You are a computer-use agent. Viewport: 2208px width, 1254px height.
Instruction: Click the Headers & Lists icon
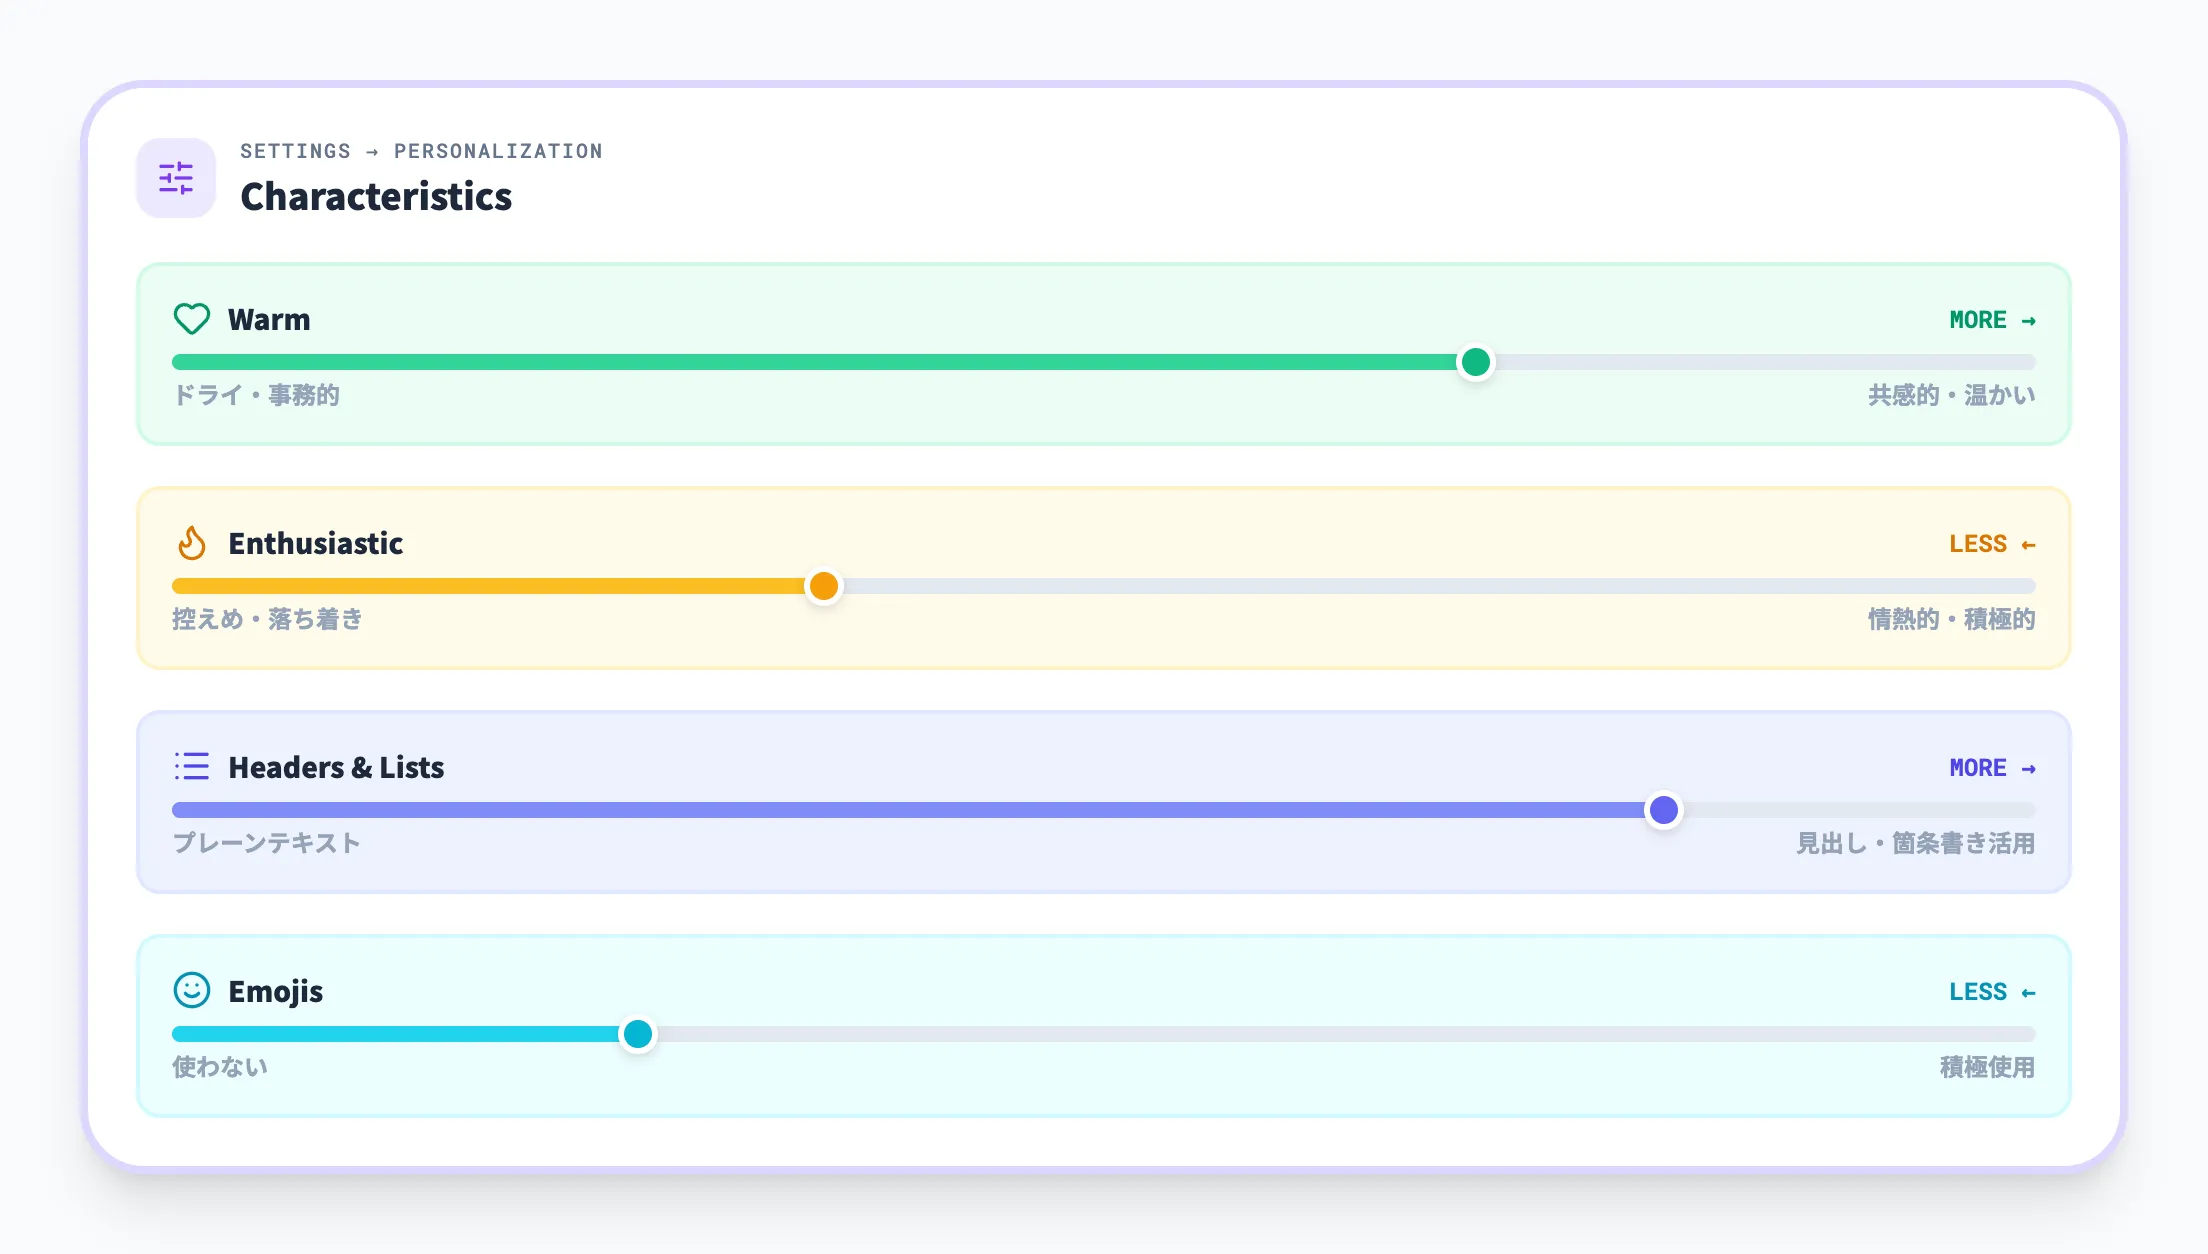[191, 767]
